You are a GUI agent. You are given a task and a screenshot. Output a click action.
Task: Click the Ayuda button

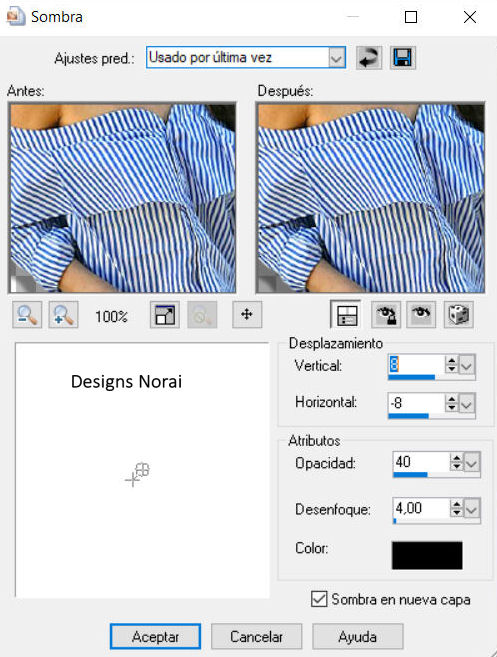click(357, 636)
